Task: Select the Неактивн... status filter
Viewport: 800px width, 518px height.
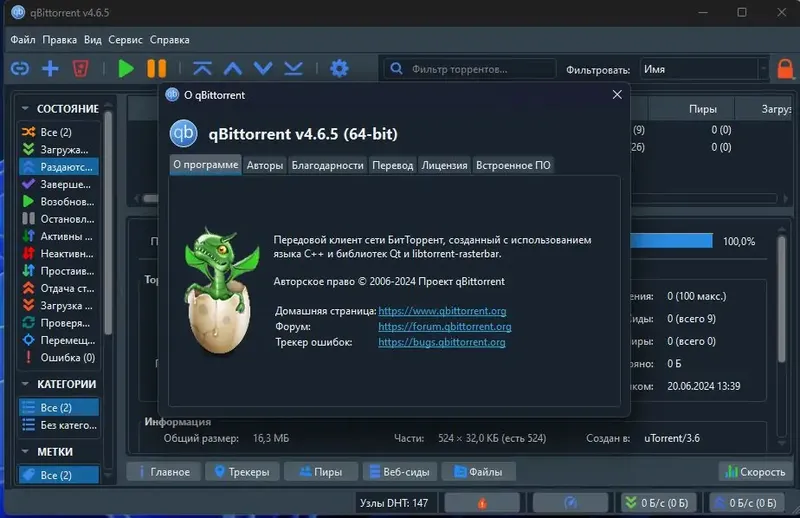Action: [59, 254]
